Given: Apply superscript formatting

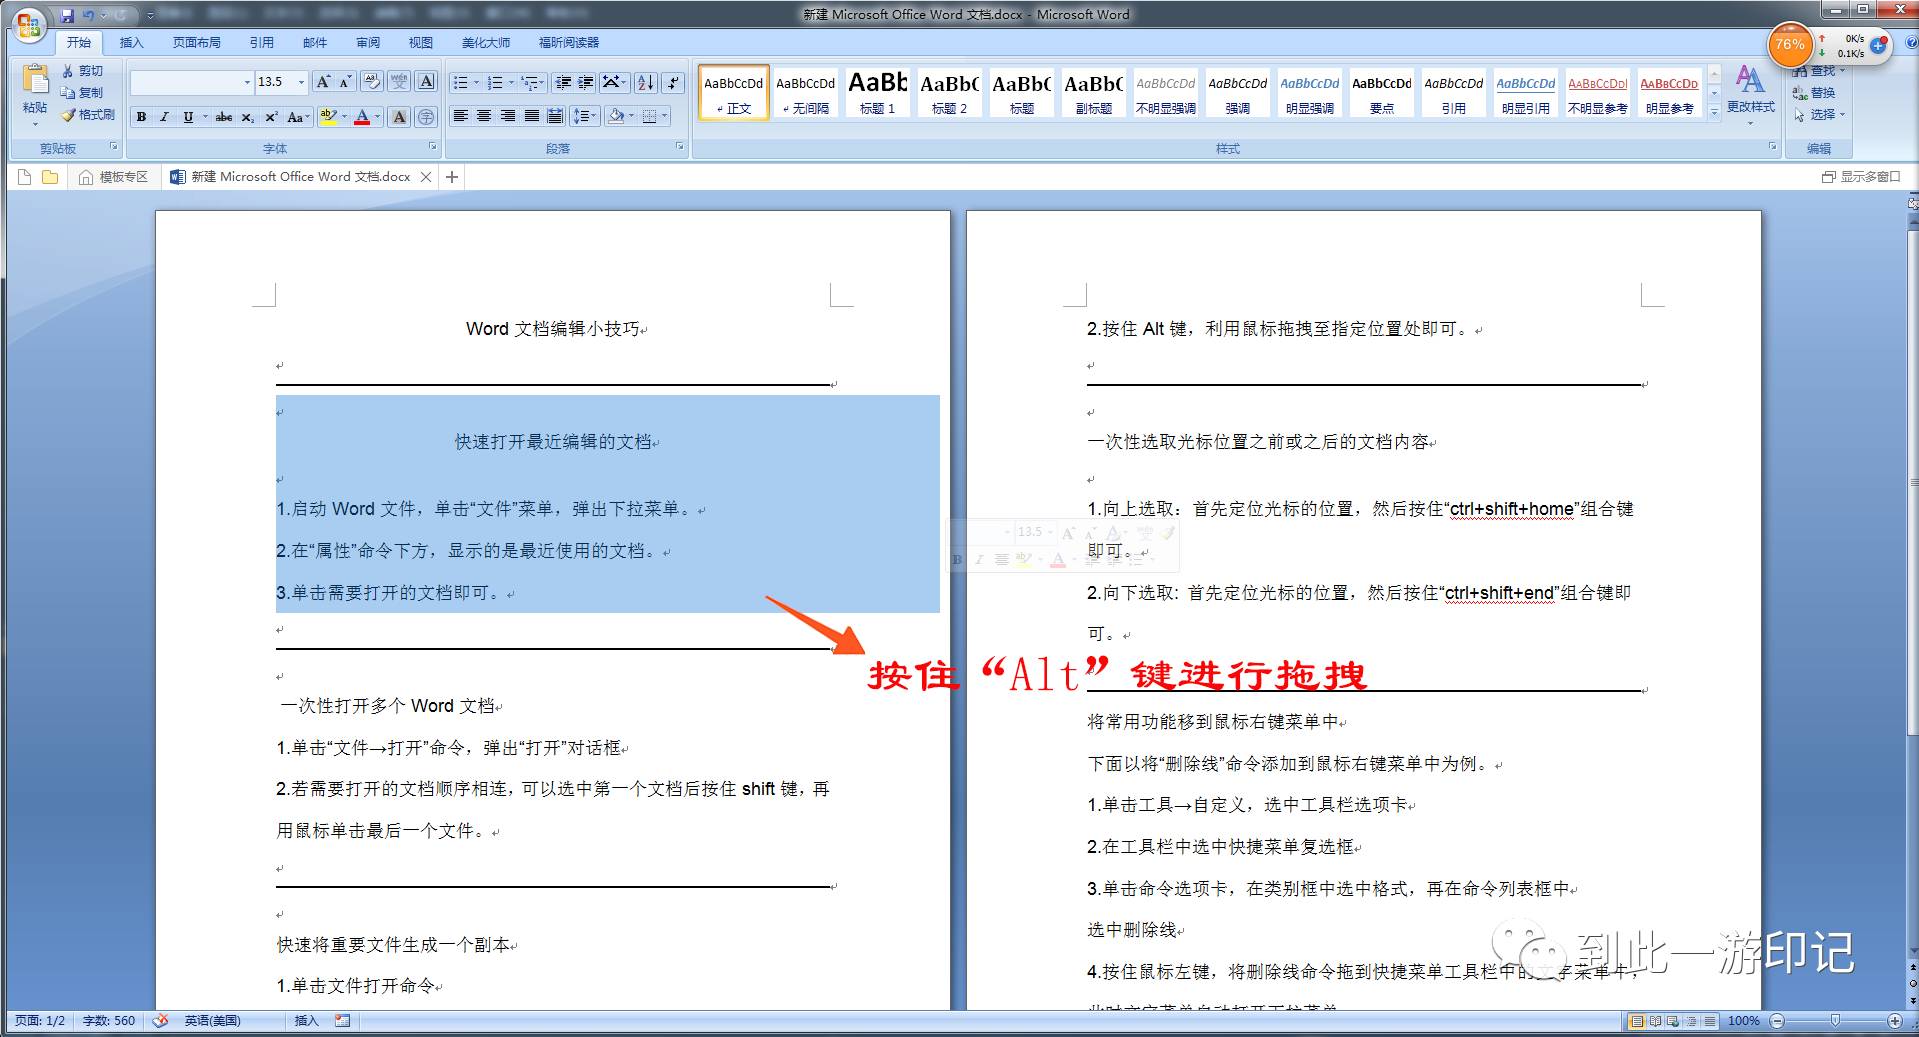Looking at the screenshot, I should tap(271, 117).
